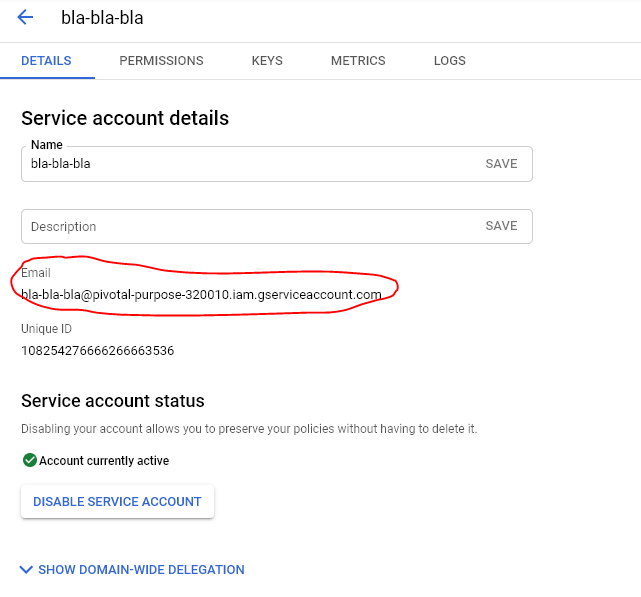Save the service account name
Screen dimensions: 641x597
coord(501,164)
